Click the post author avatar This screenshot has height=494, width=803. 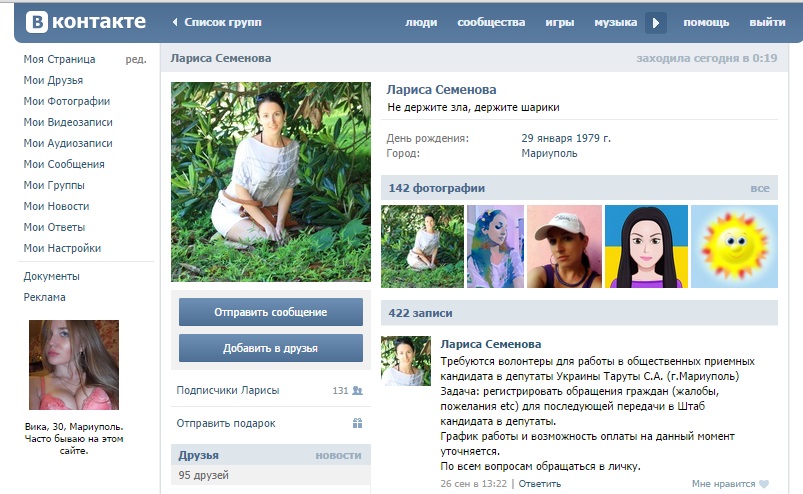[406, 361]
